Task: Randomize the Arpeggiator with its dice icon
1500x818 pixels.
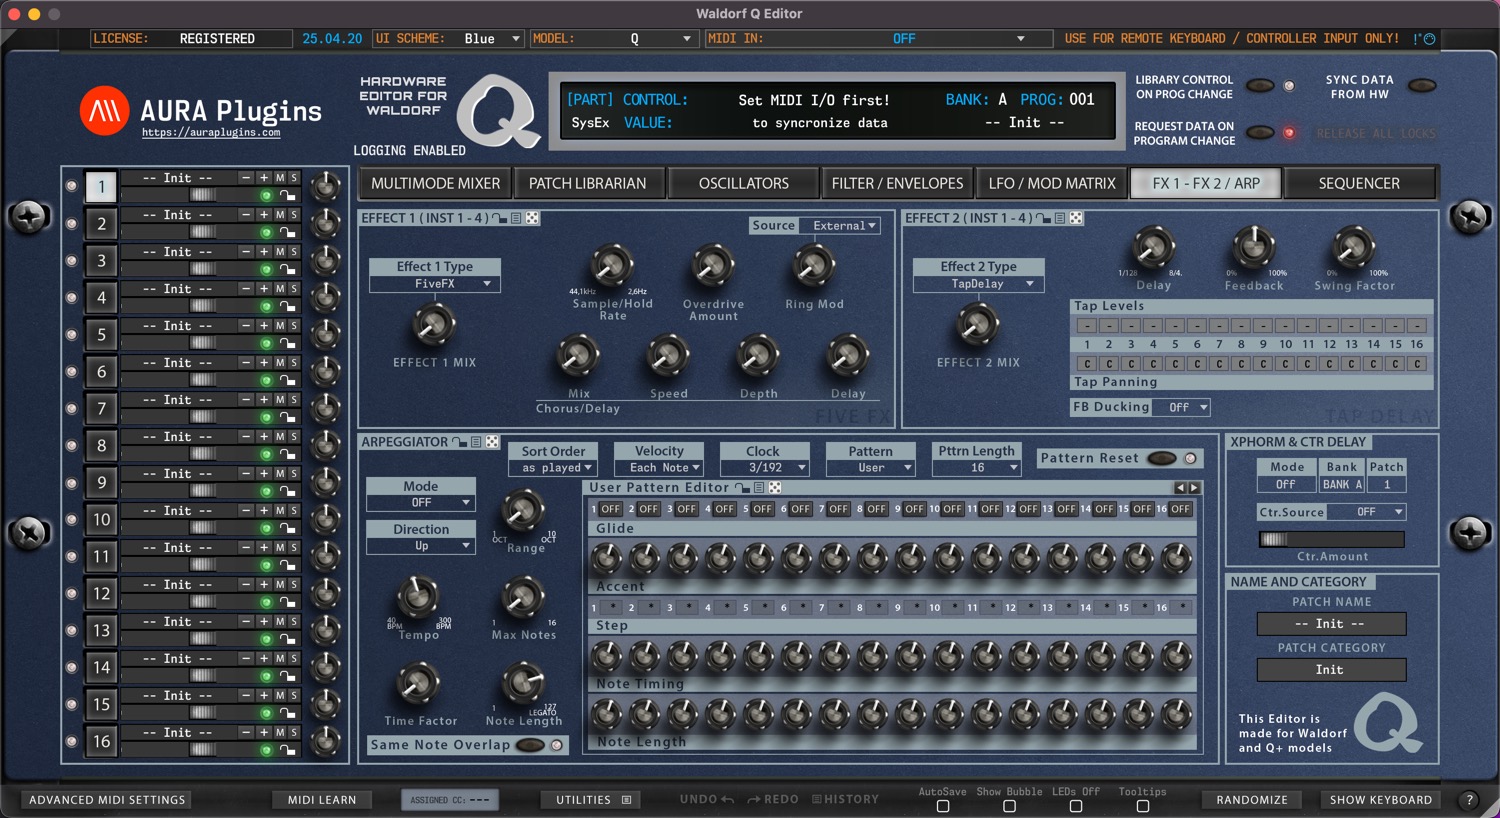Action: 492,442
